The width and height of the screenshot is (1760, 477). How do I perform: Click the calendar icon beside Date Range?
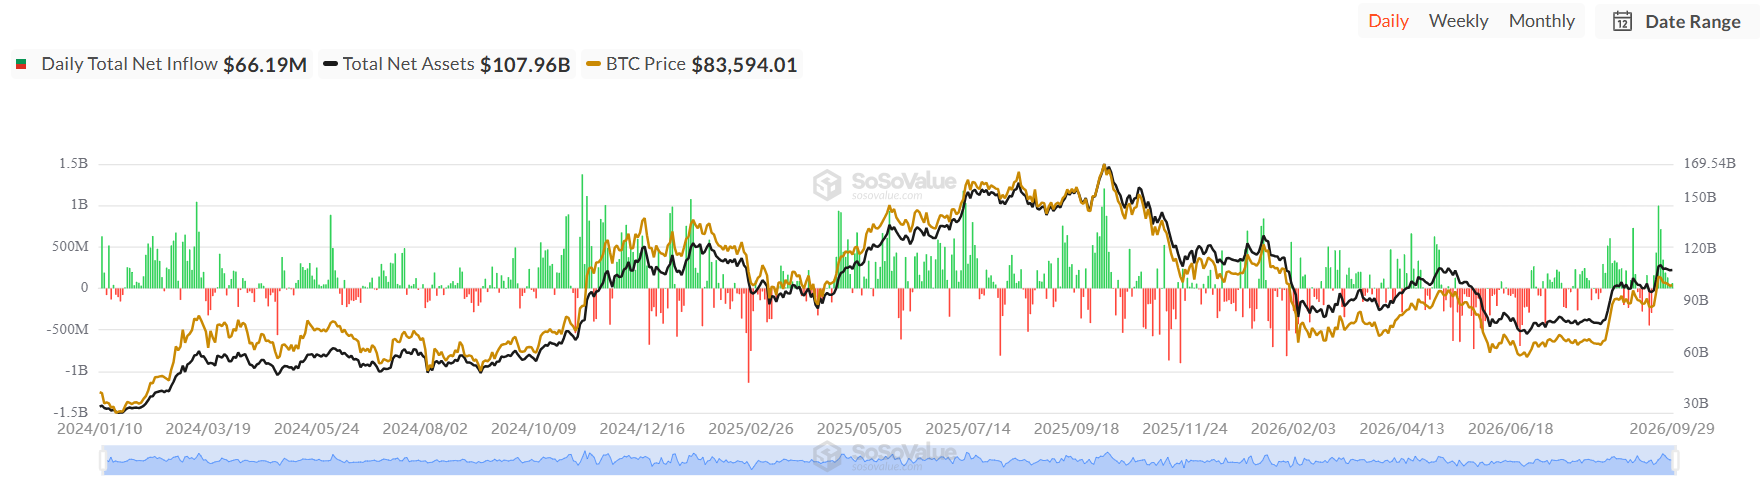click(x=1622, y=22)
